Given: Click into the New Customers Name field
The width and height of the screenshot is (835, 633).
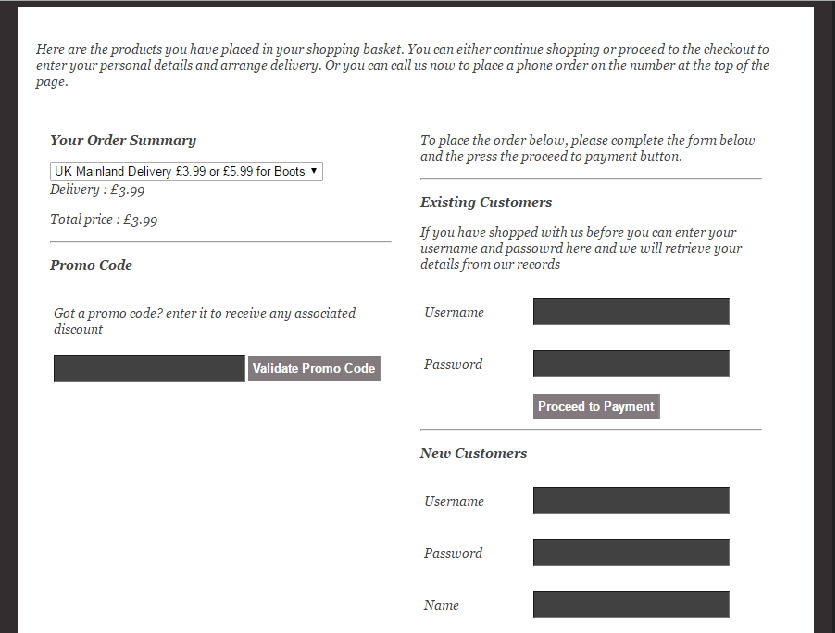Looking at the screenshot, I should pos(631,605).
